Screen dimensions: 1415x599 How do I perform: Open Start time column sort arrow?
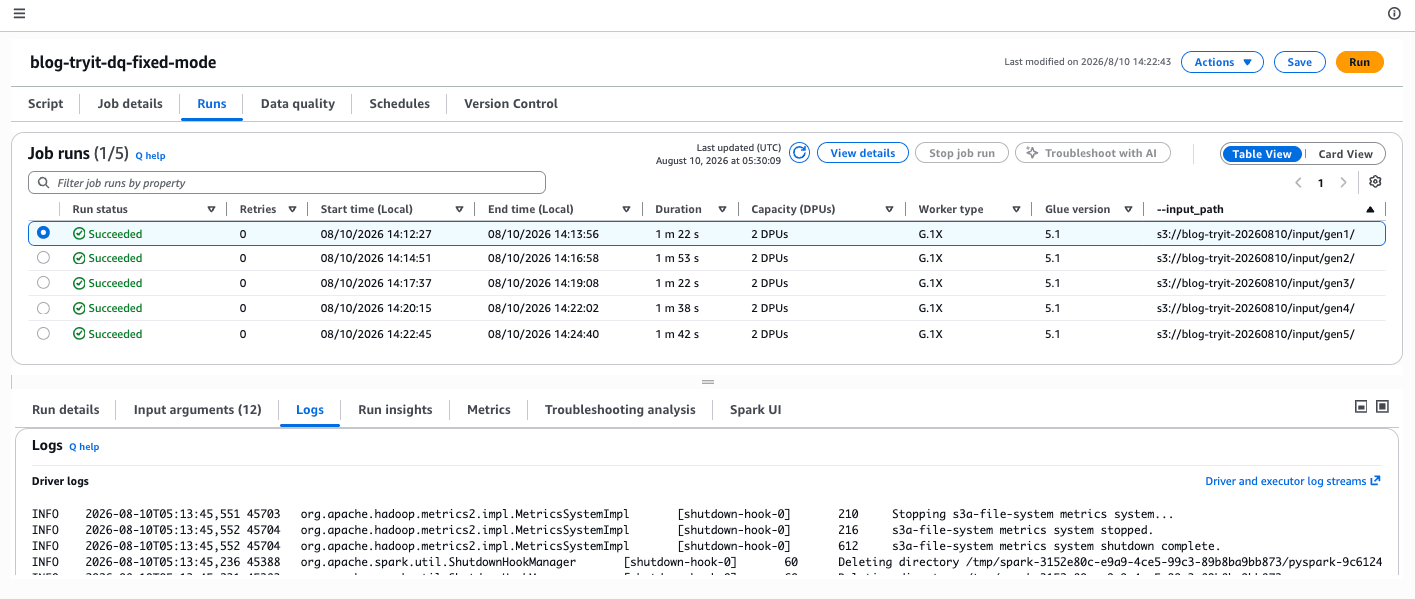click(x=459, y=210)
